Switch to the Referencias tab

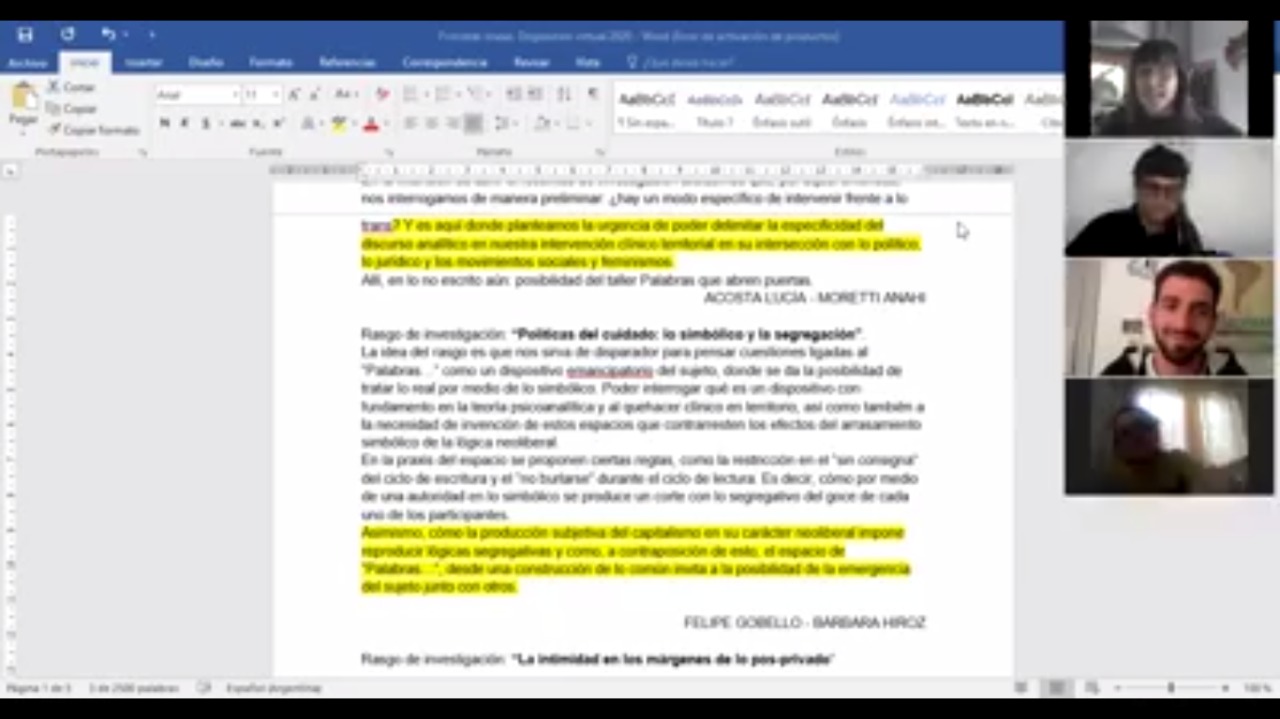347,62
